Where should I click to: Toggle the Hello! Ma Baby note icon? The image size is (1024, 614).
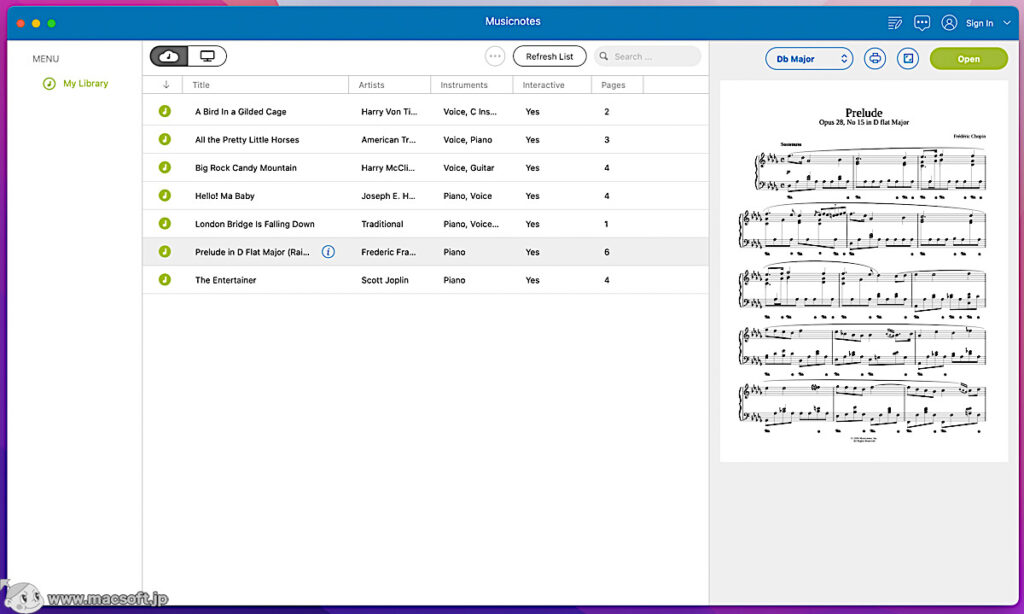(165, 196)
